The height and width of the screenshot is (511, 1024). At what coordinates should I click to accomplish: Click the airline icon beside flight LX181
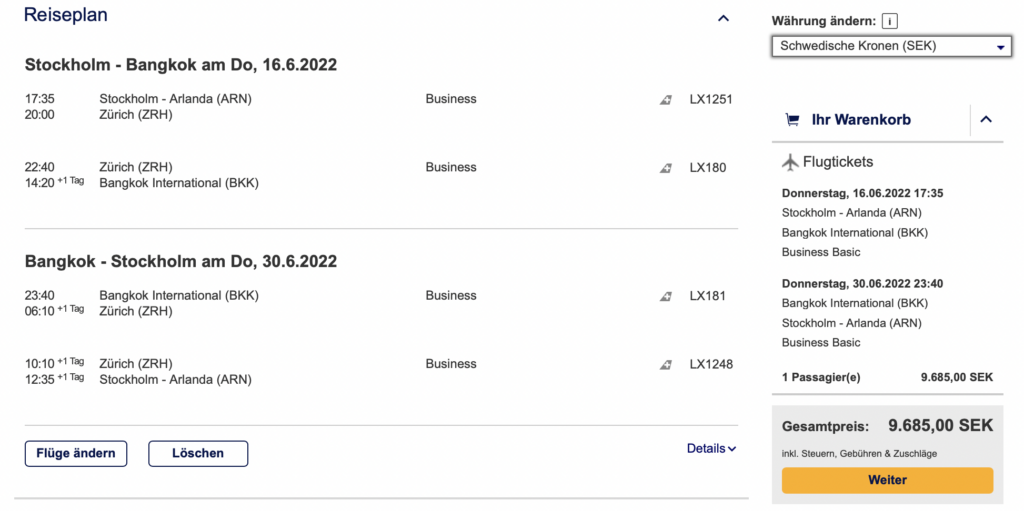[x=665, y=296]
